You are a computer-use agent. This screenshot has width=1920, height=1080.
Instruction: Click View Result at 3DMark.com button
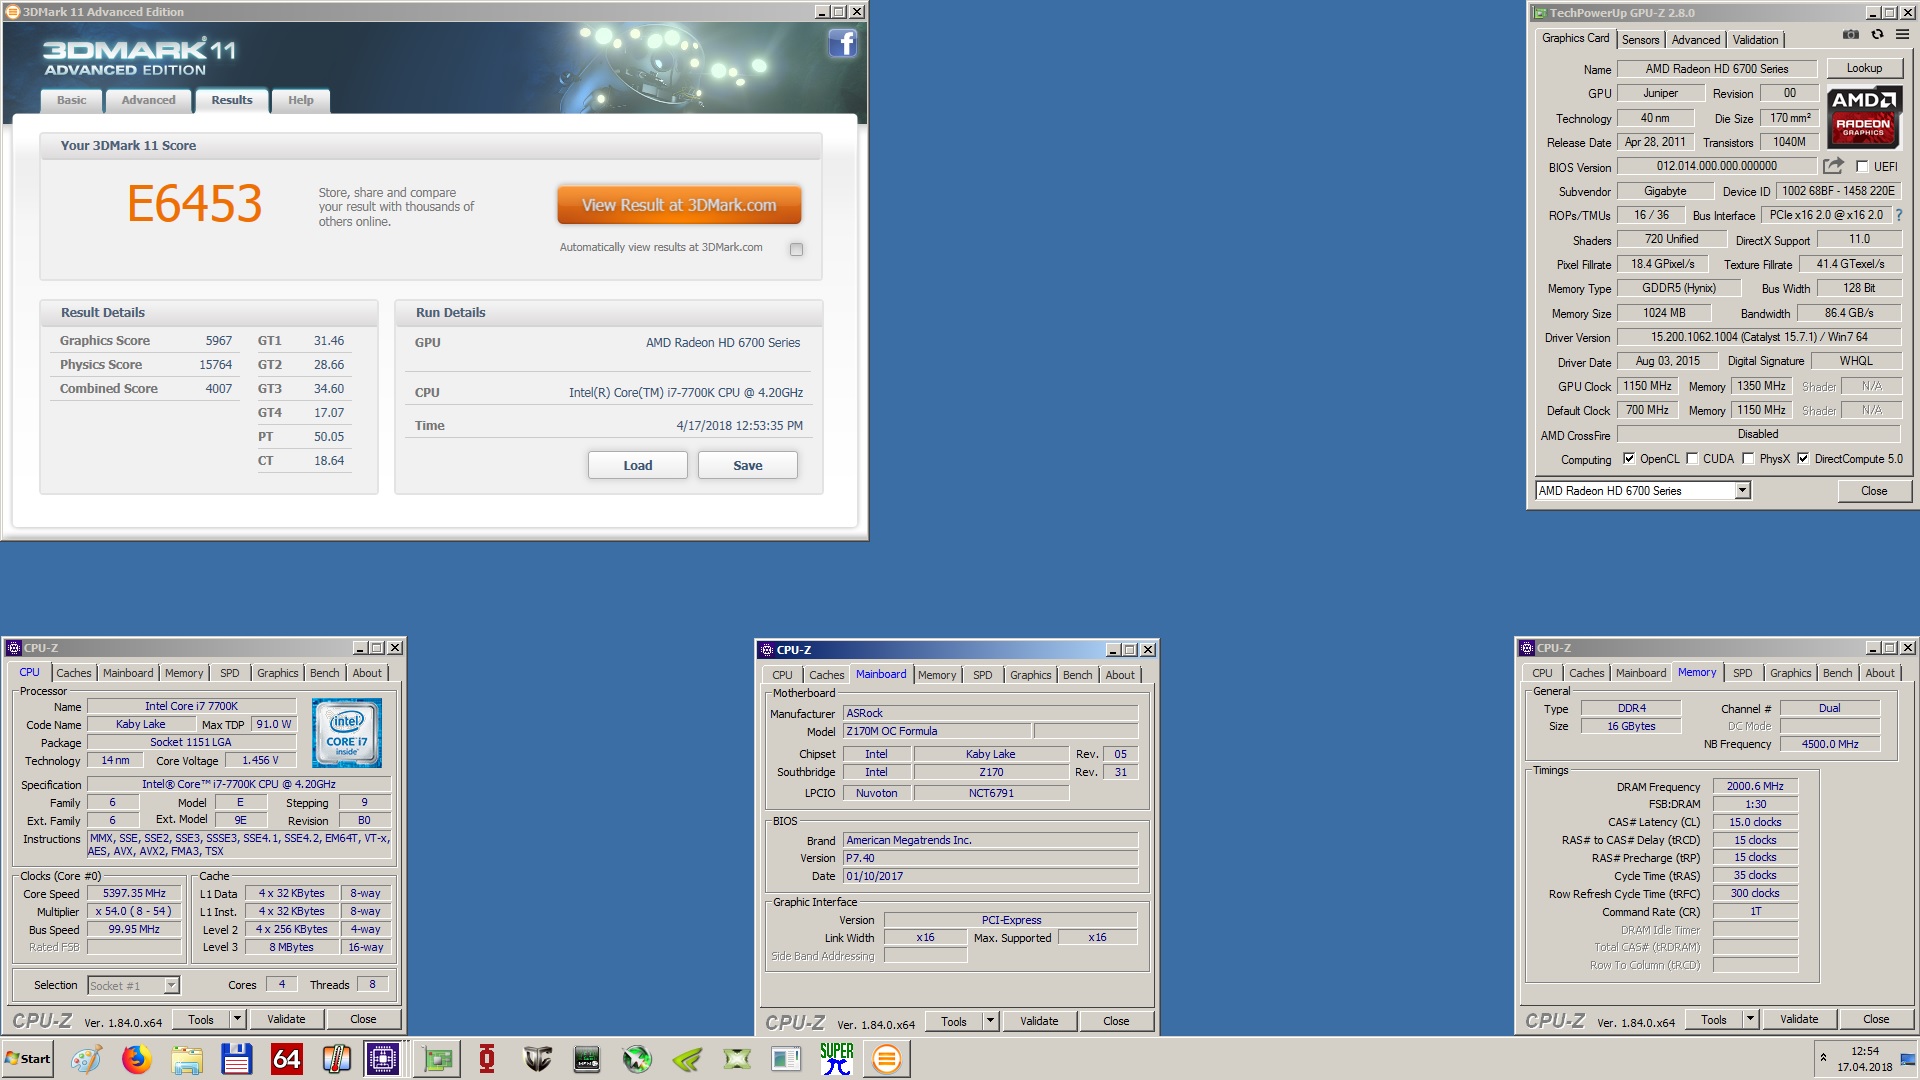[679, 205]
